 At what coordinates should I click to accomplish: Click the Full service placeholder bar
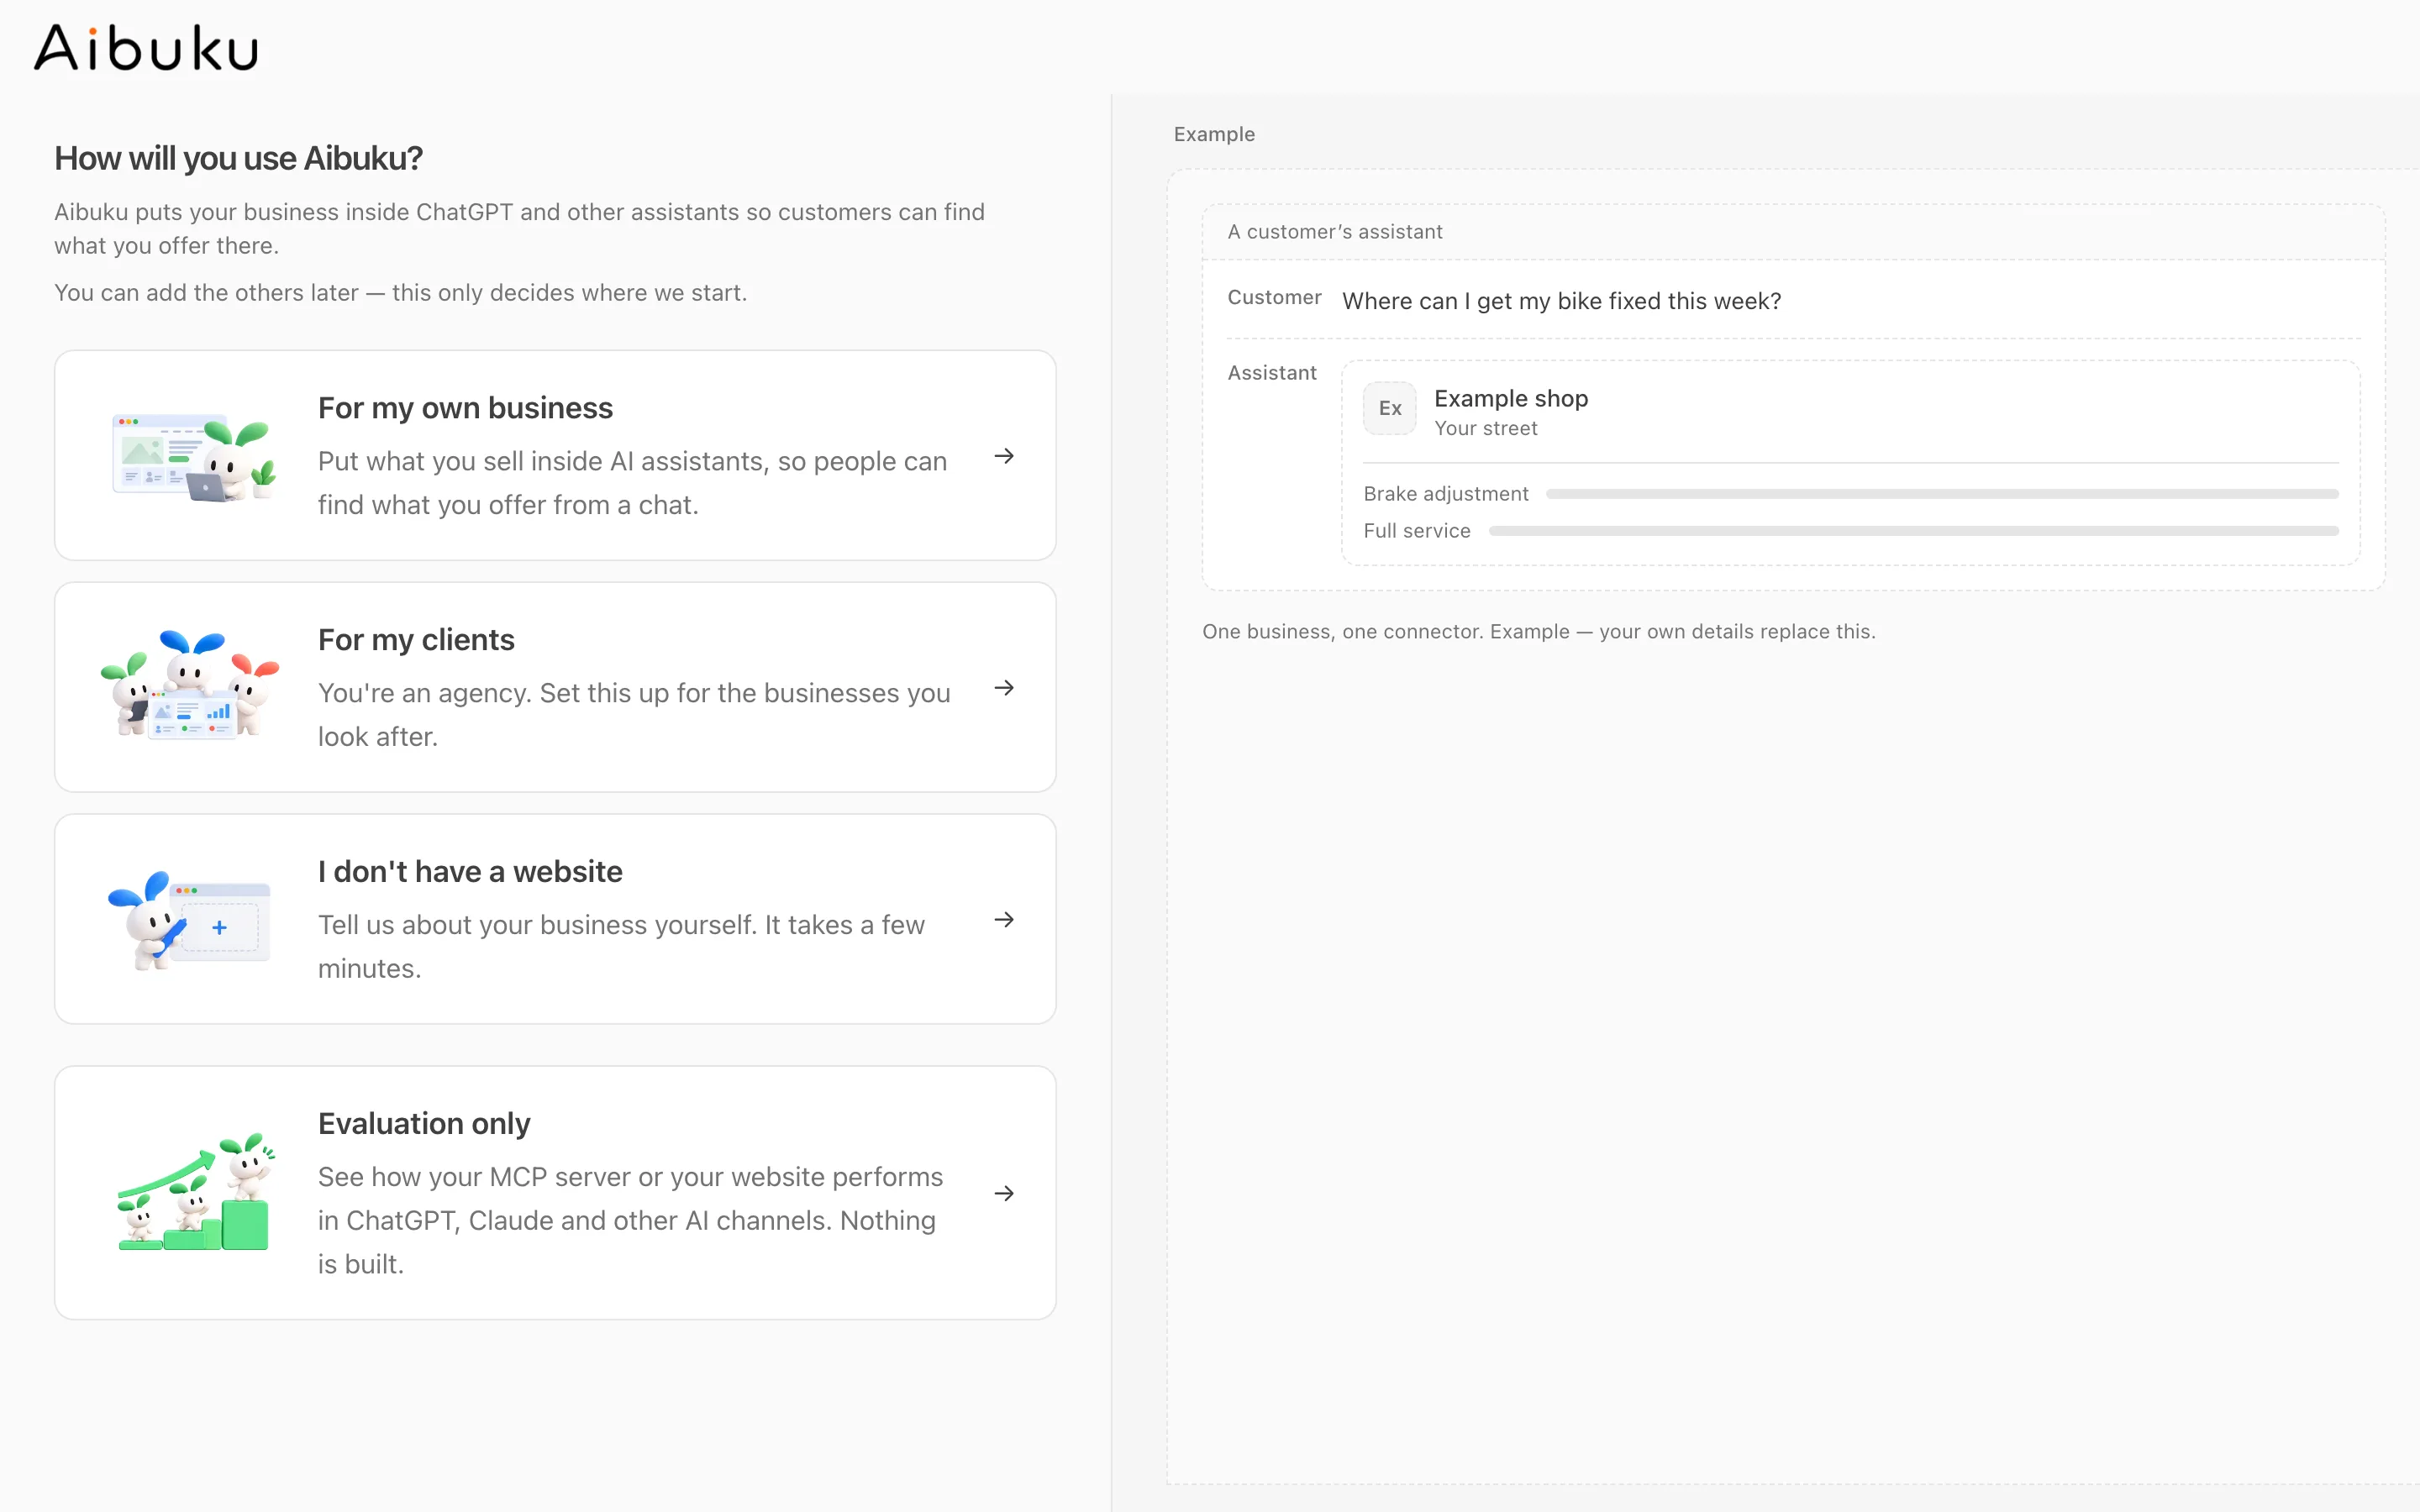tap(1914, 531)
